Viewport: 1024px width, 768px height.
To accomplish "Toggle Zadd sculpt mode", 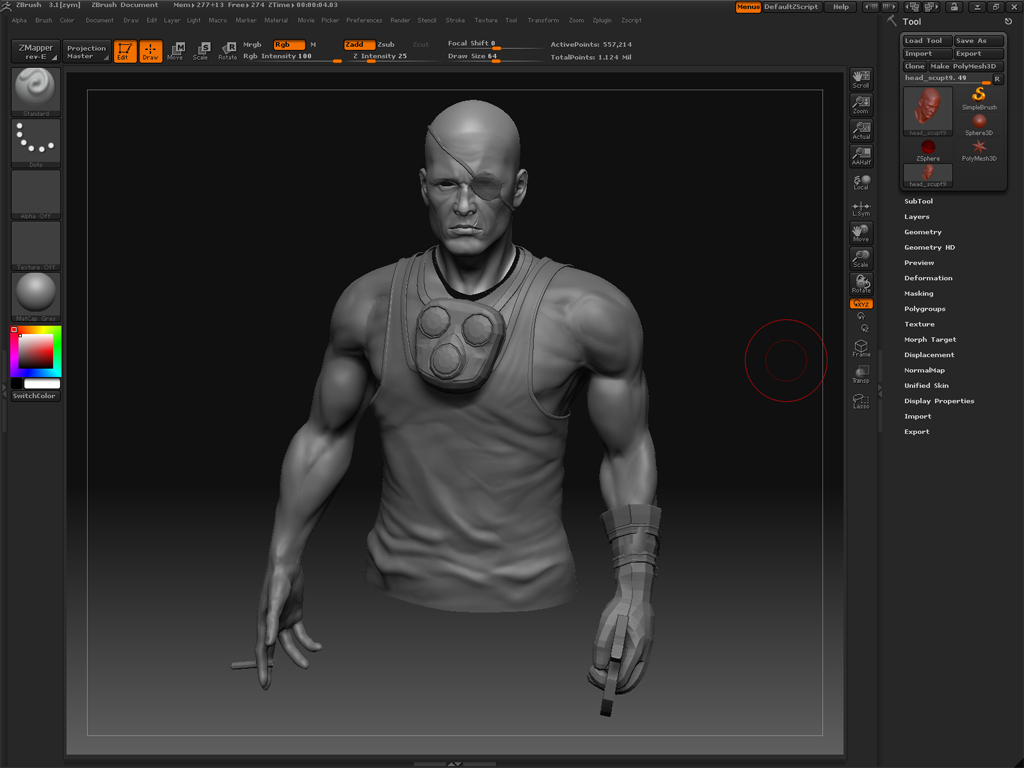I will point(359,44).
